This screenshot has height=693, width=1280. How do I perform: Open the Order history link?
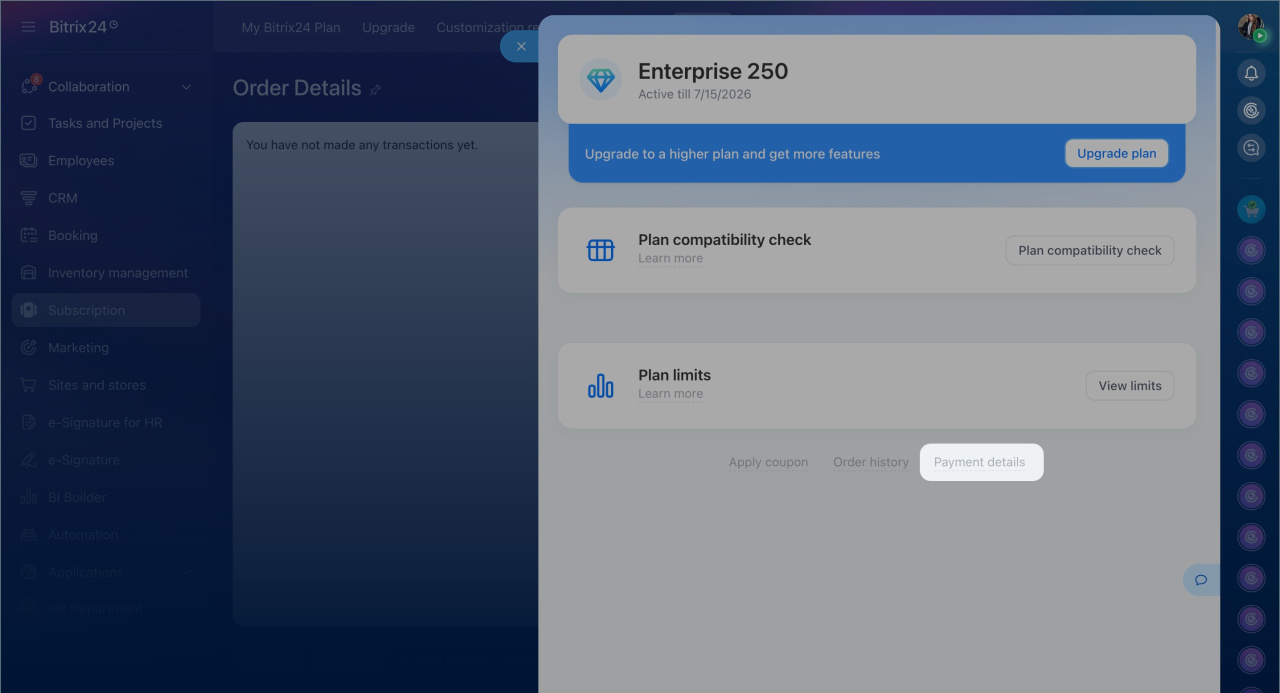[x=871, y=462]
